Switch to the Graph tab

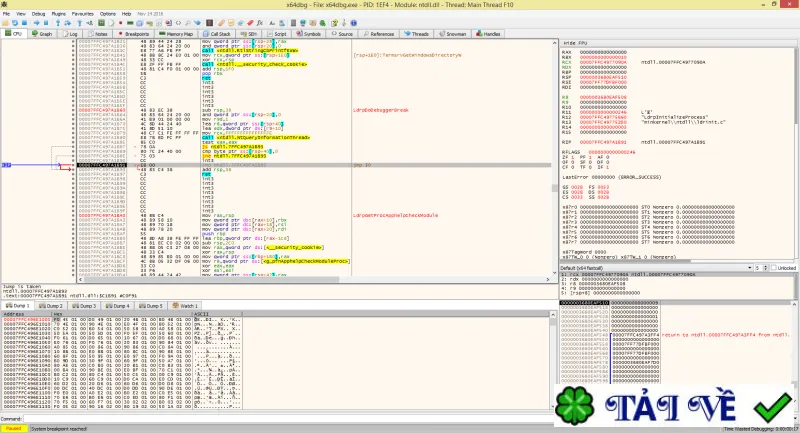pos(42,34)
